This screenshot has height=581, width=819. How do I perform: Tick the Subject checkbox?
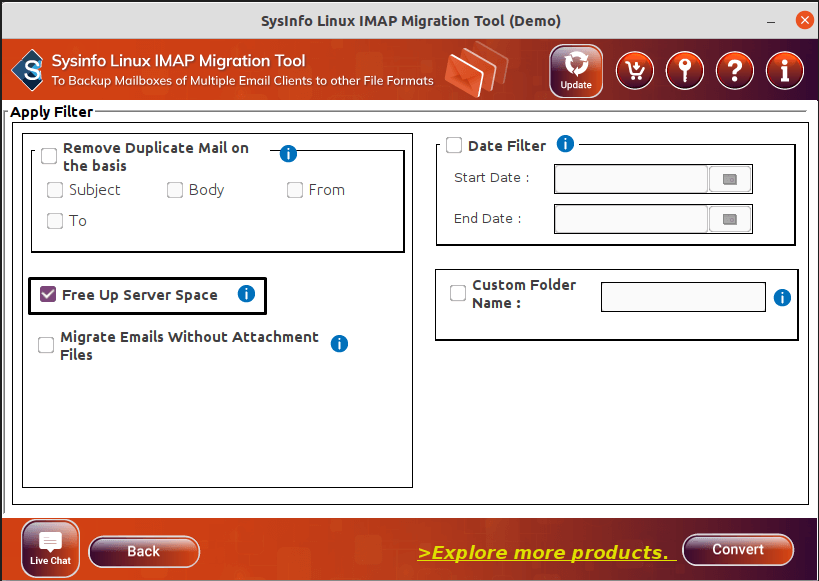(x=55, y=190)
